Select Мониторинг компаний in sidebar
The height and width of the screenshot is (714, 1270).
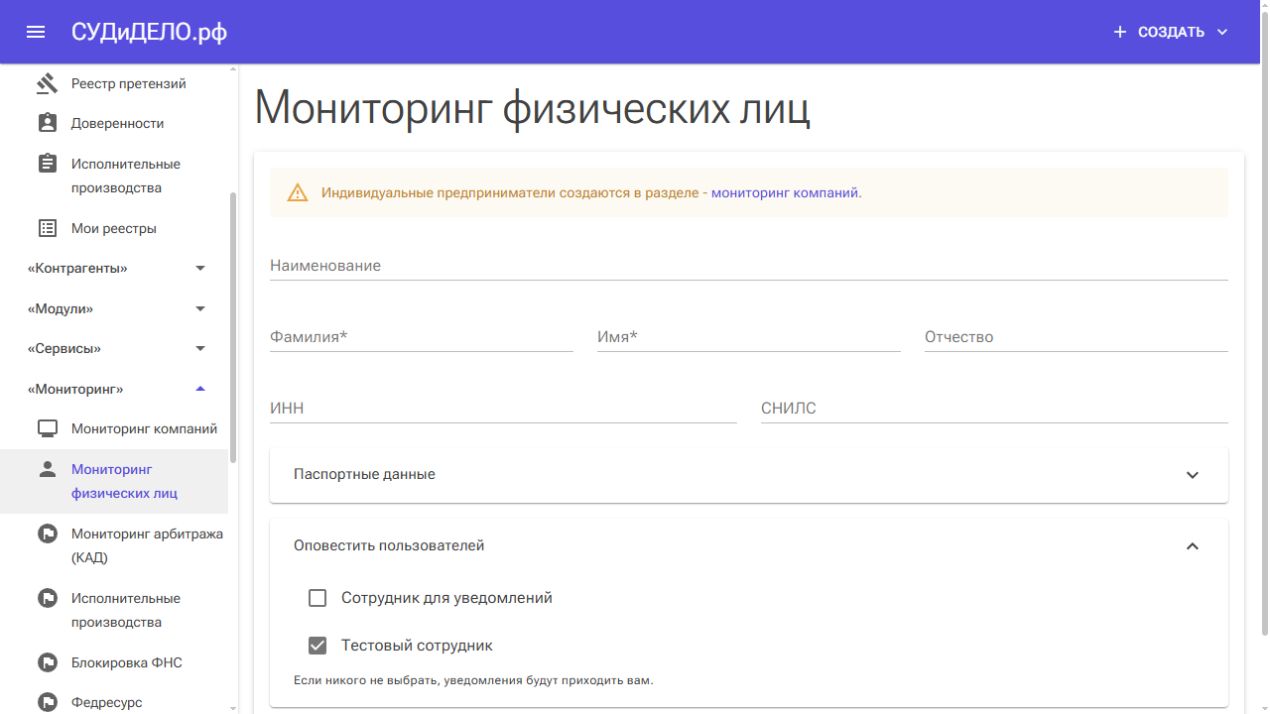(144, 429)
